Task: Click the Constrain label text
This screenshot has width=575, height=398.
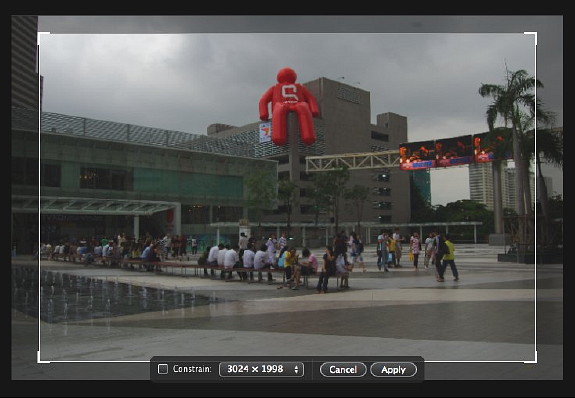Action: point(192,369)
